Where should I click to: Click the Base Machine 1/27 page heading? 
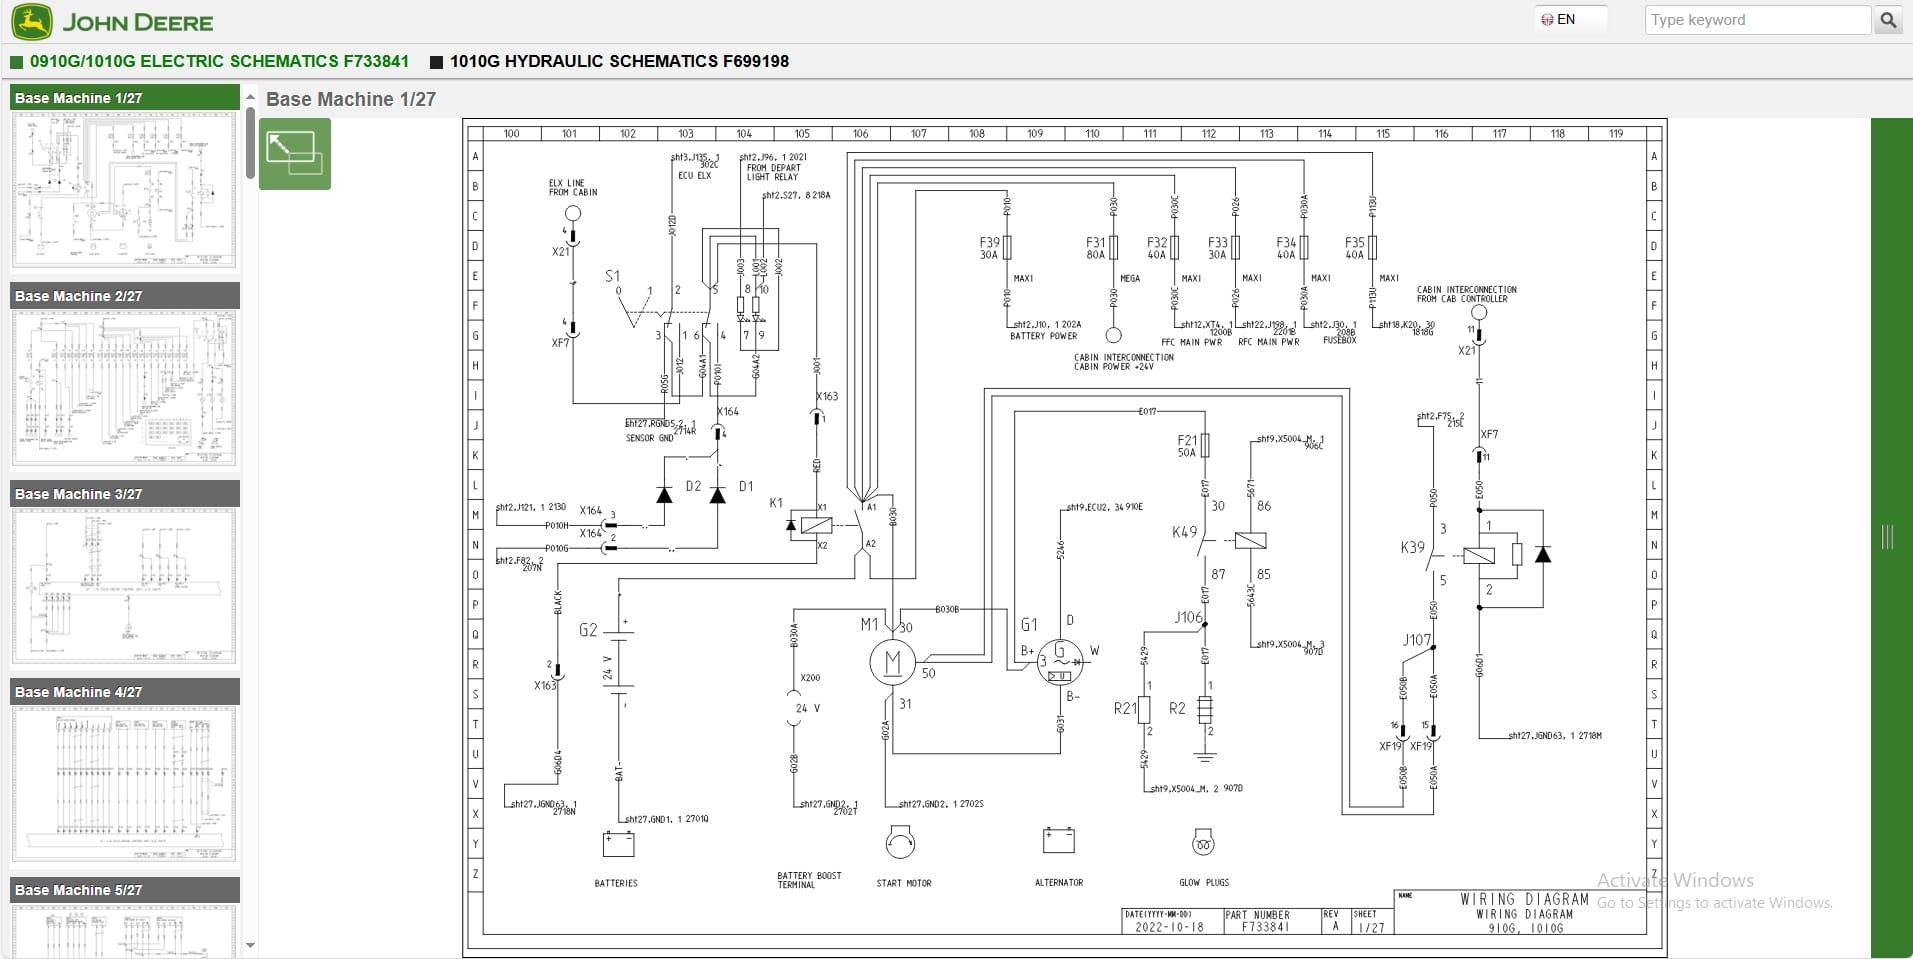[350, 99]
